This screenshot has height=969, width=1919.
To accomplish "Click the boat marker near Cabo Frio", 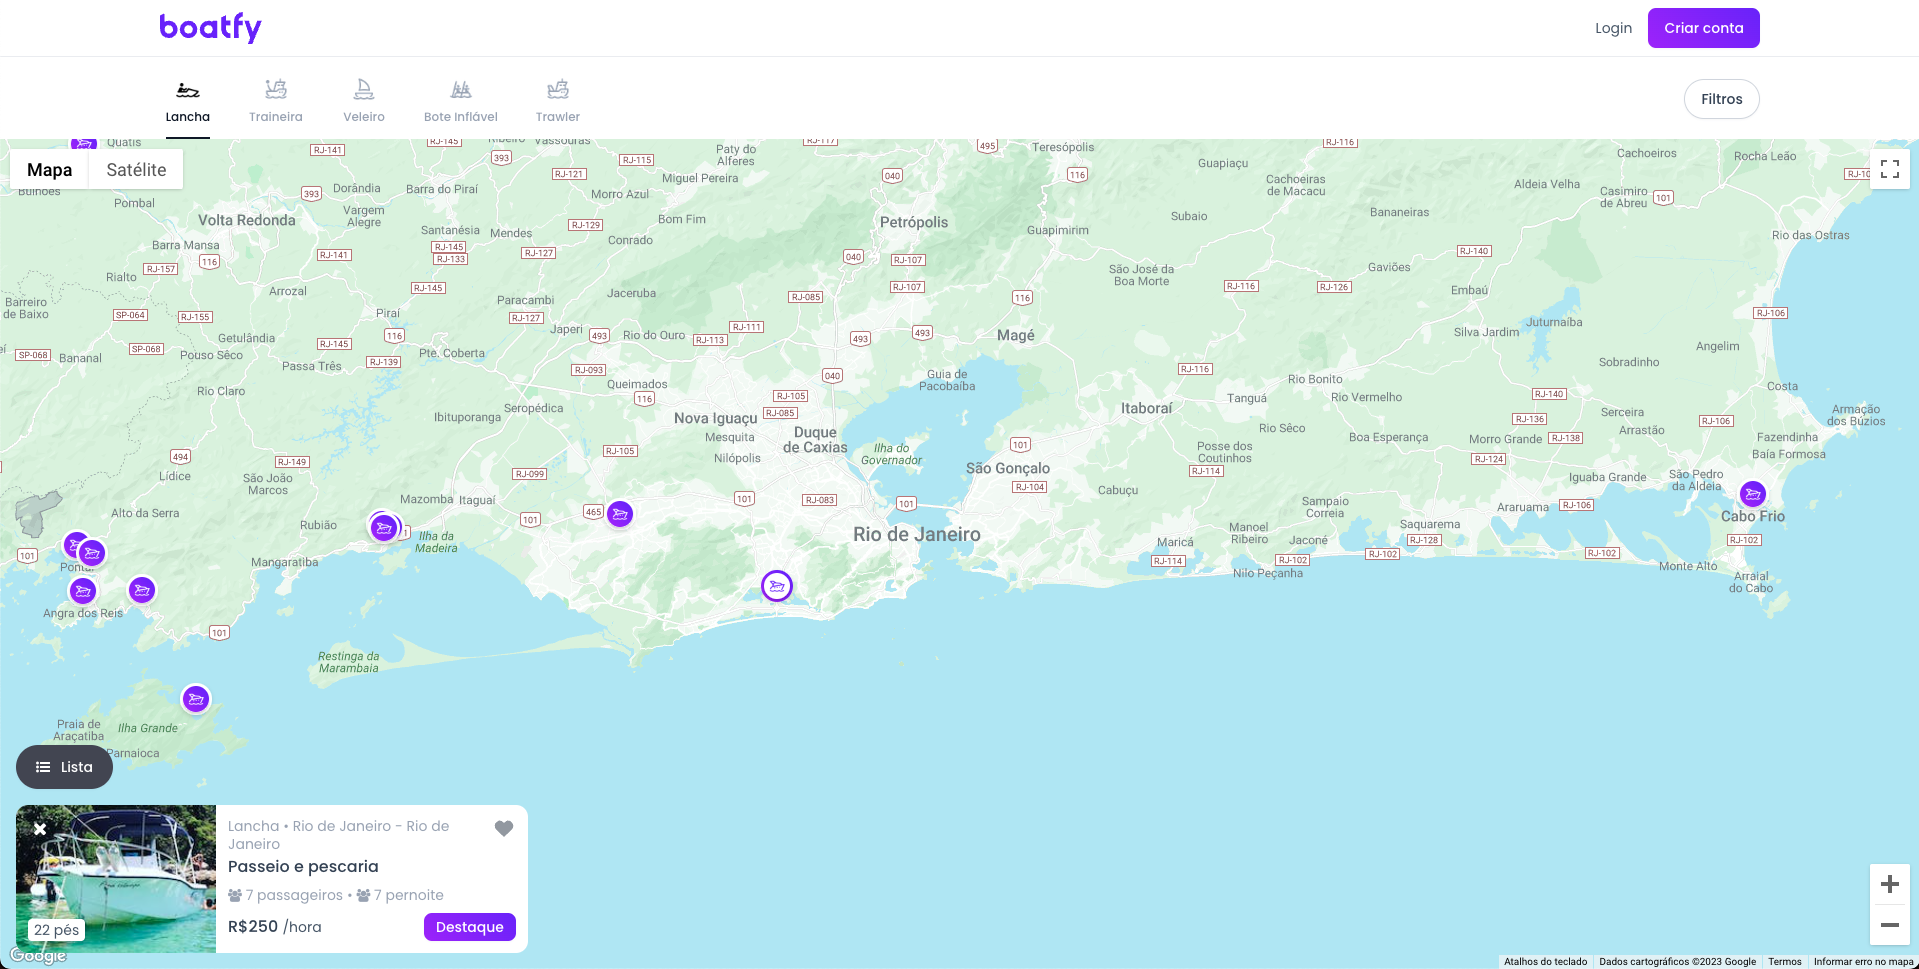I will coord(1752,494).
